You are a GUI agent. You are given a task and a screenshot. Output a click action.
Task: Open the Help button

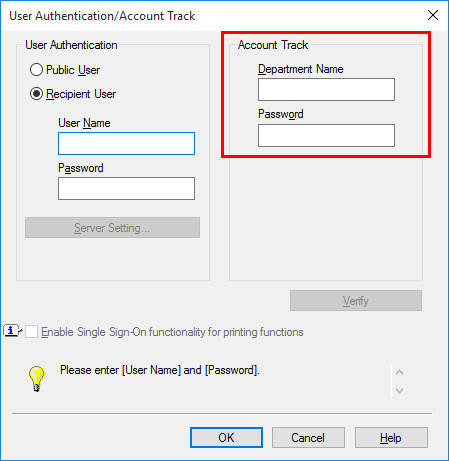391,437
